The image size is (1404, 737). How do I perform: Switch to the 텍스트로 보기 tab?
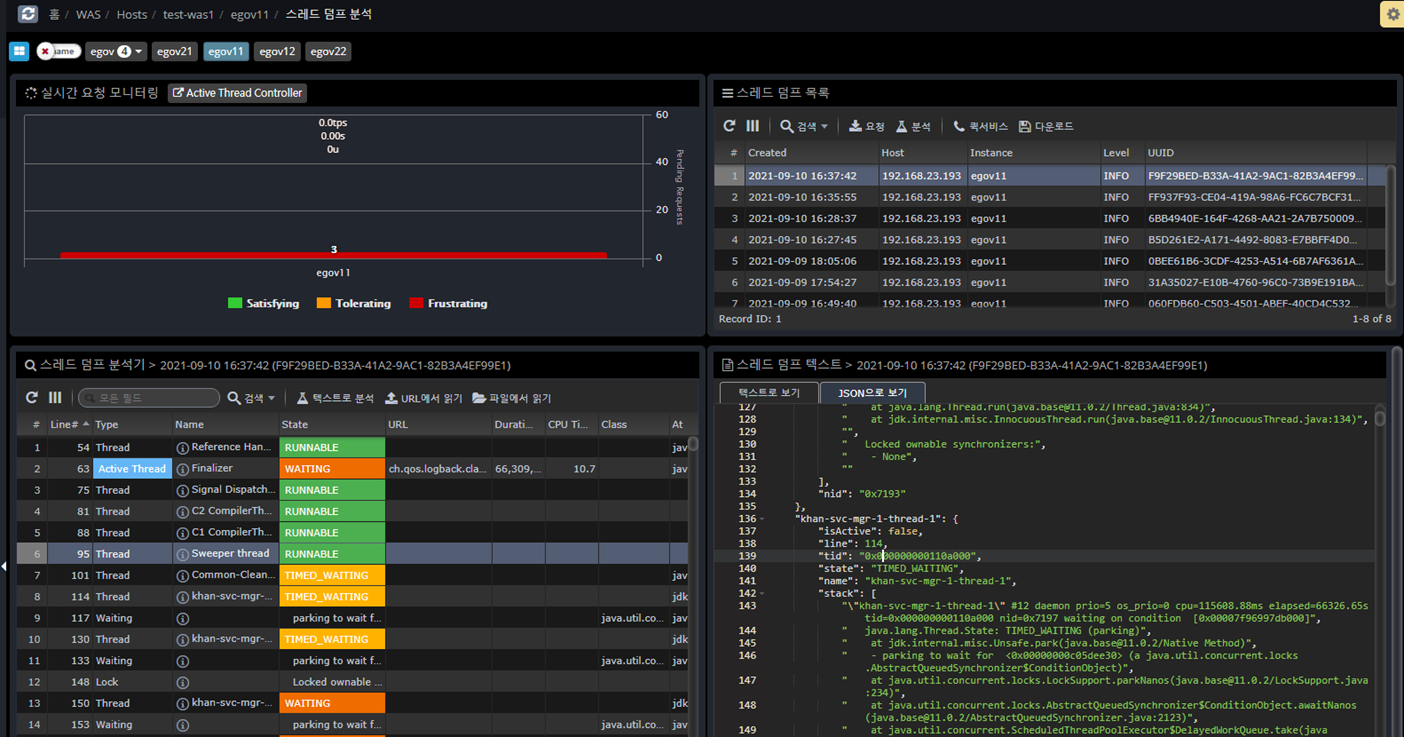[x=768, y=393]
